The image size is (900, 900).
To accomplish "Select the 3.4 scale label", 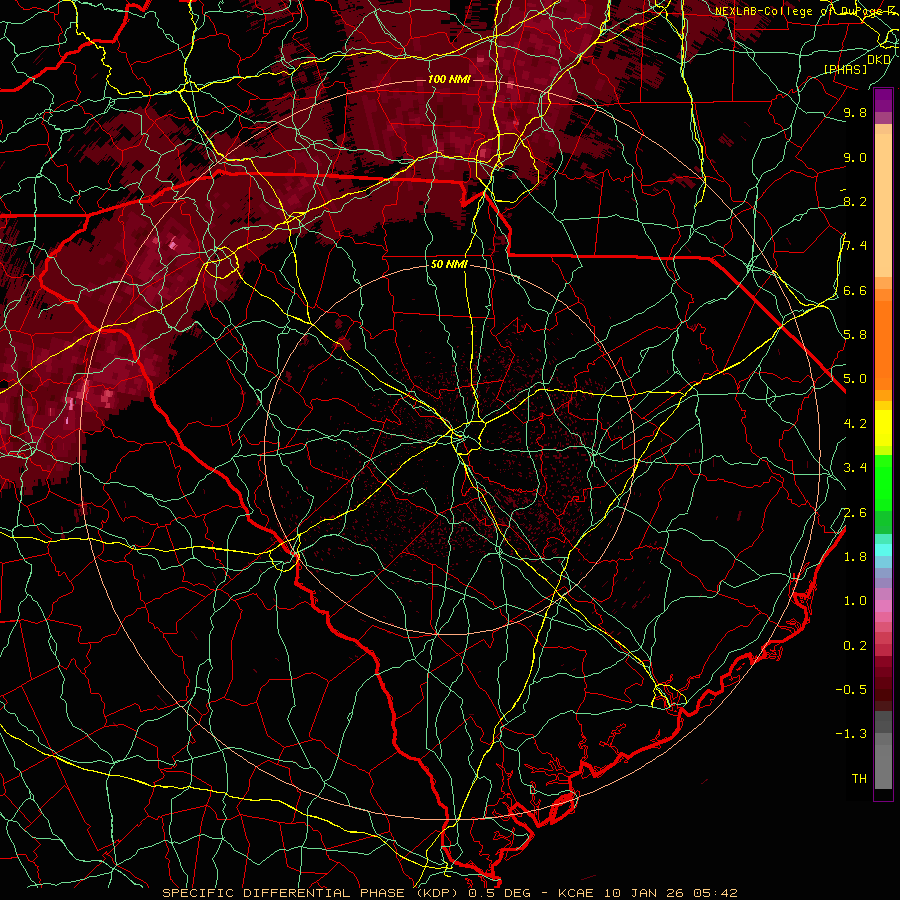I will (855, 468).
